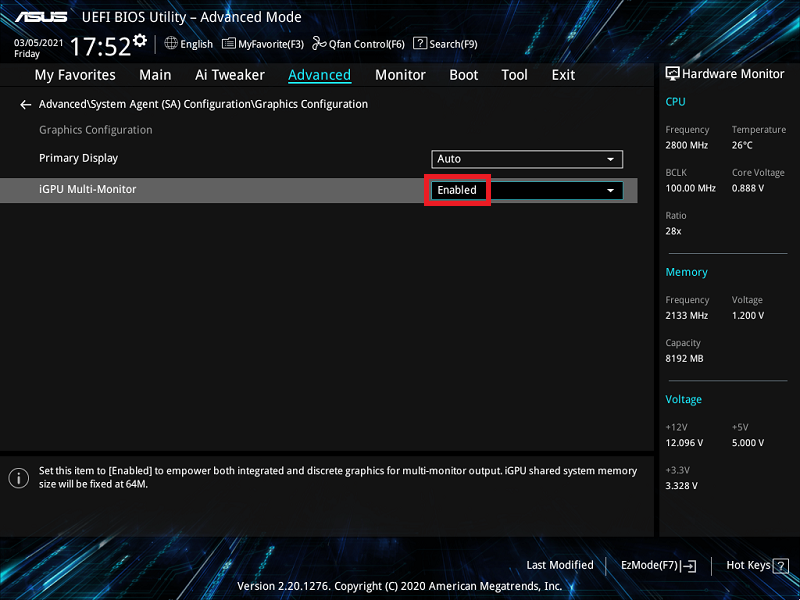The height and width of the screenshot is (600, 800).
Task: Click the globe language icon
Action: point(171,43)
